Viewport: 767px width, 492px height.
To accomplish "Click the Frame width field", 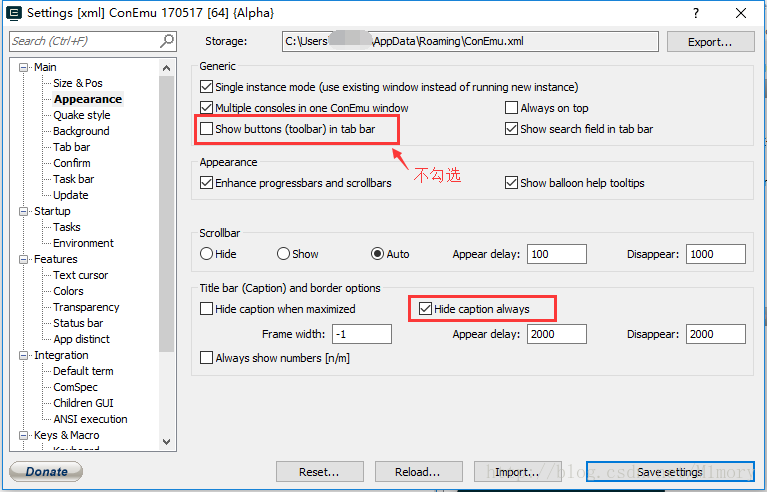I will pyautogui.click(x=362, y=334).
